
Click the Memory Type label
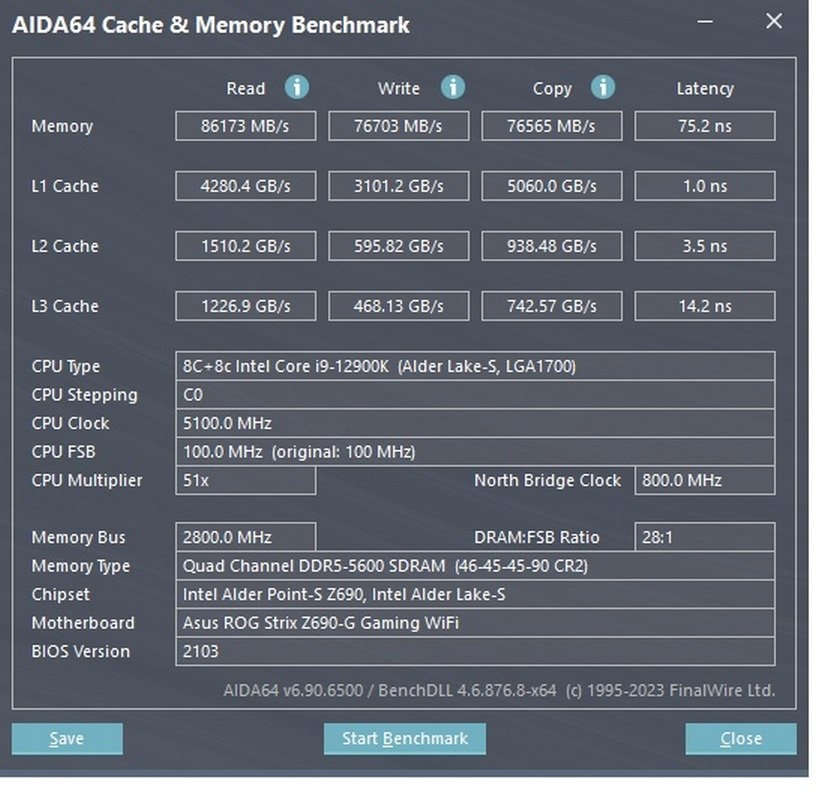[81, 566]
